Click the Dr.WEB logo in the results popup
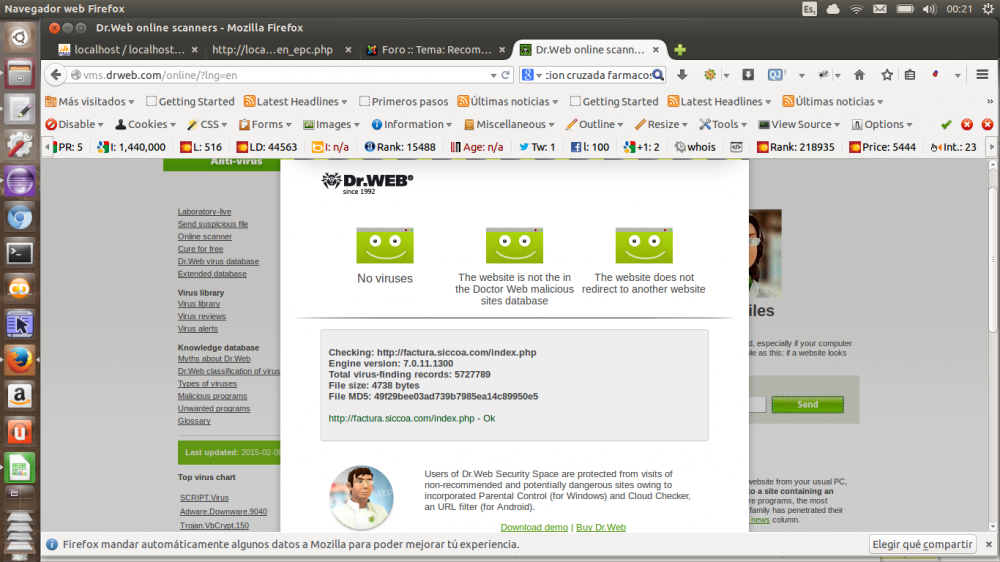 pos(367,182)
